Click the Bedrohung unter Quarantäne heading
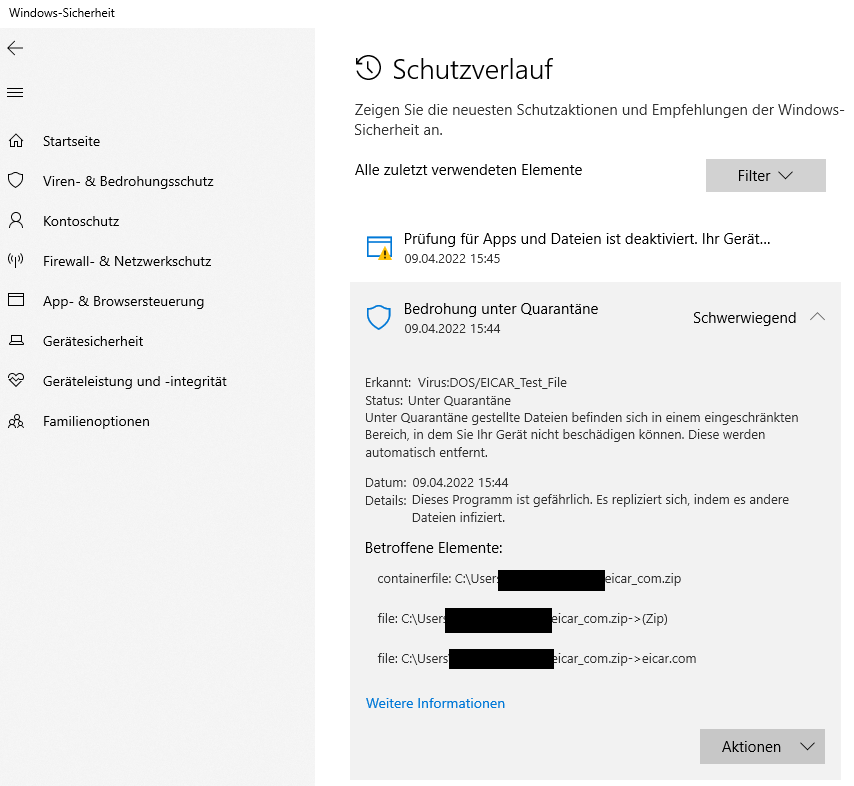 pos(500,309)
